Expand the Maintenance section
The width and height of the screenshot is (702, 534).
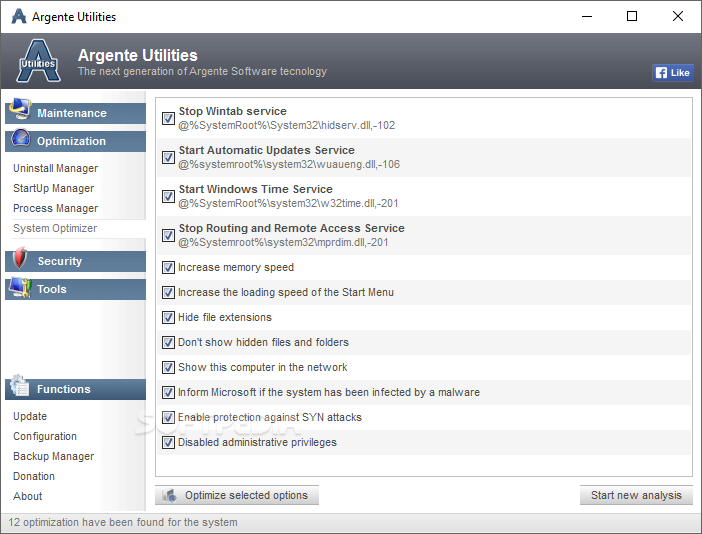(x=76, y=113)
